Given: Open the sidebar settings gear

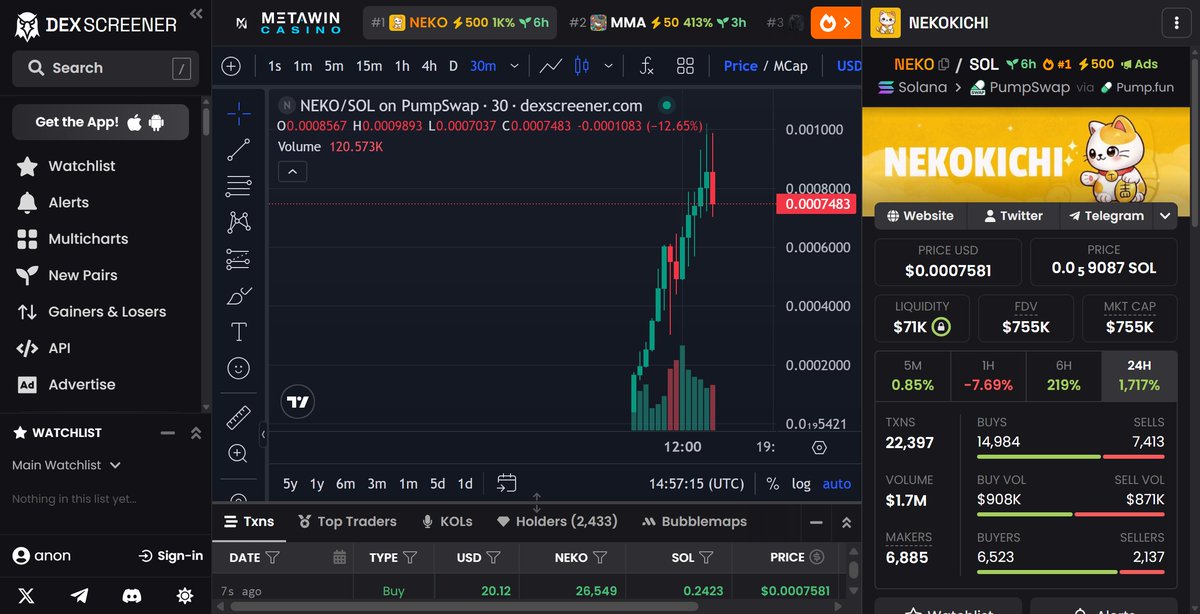Looking at the screenshot, I should (x=184, y=595).
